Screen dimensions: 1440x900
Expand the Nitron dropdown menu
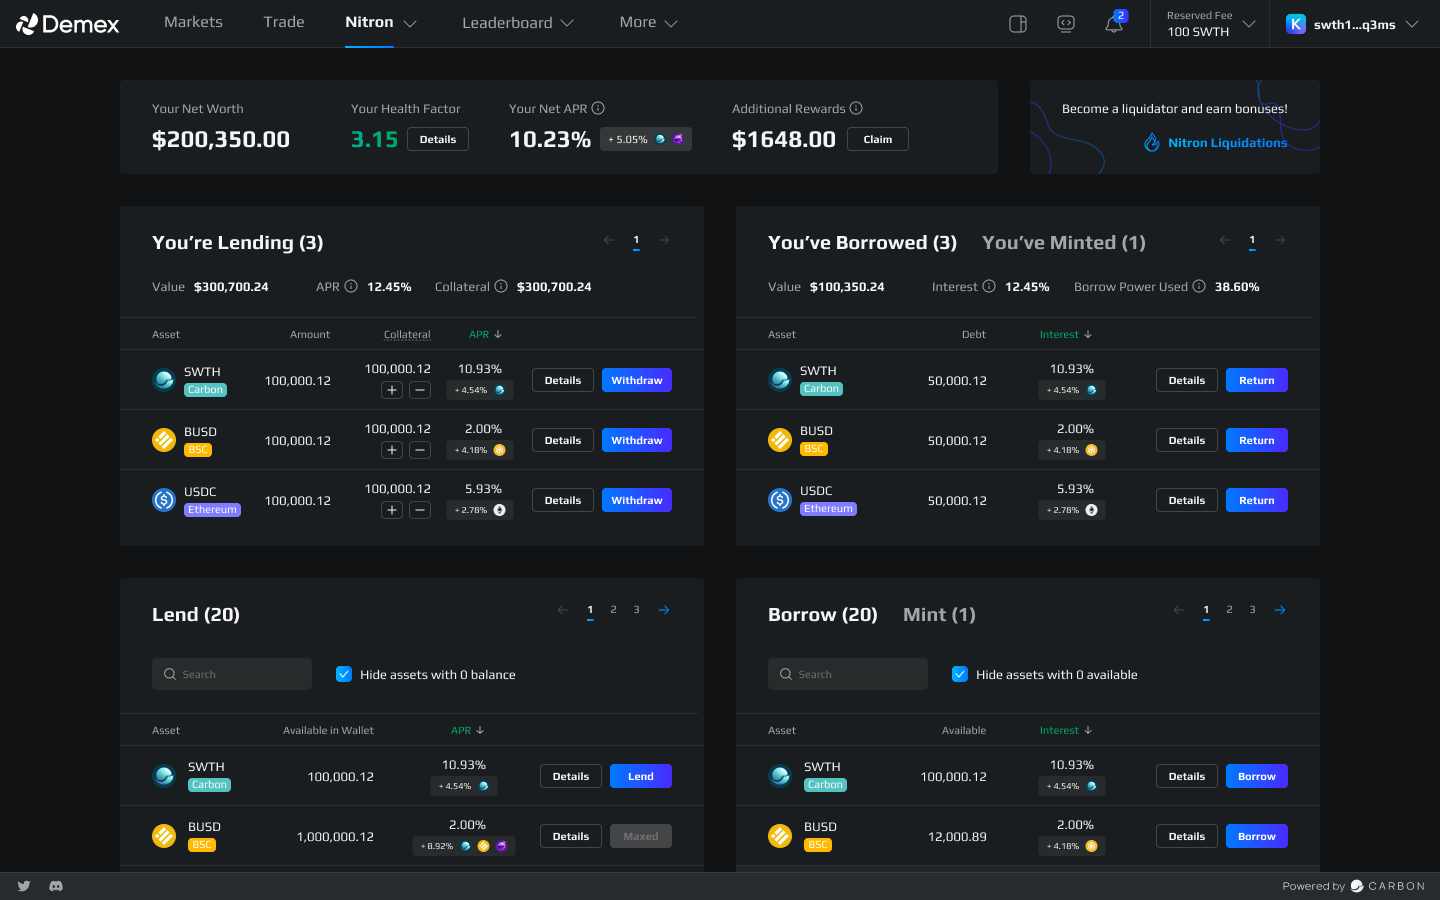coord(381,23)
